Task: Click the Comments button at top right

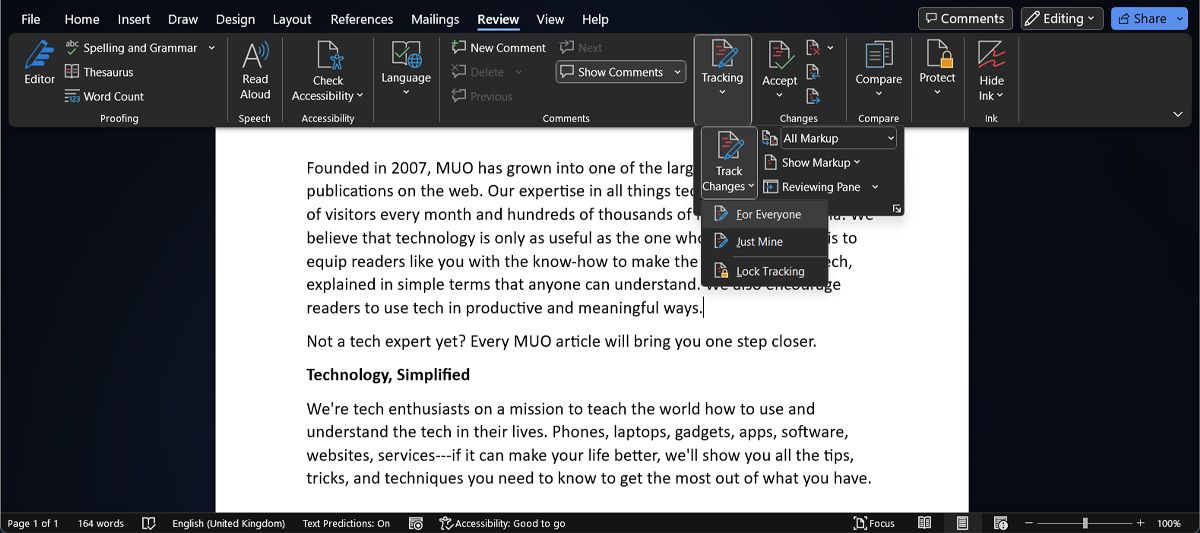Action: (x=965, y=18)
